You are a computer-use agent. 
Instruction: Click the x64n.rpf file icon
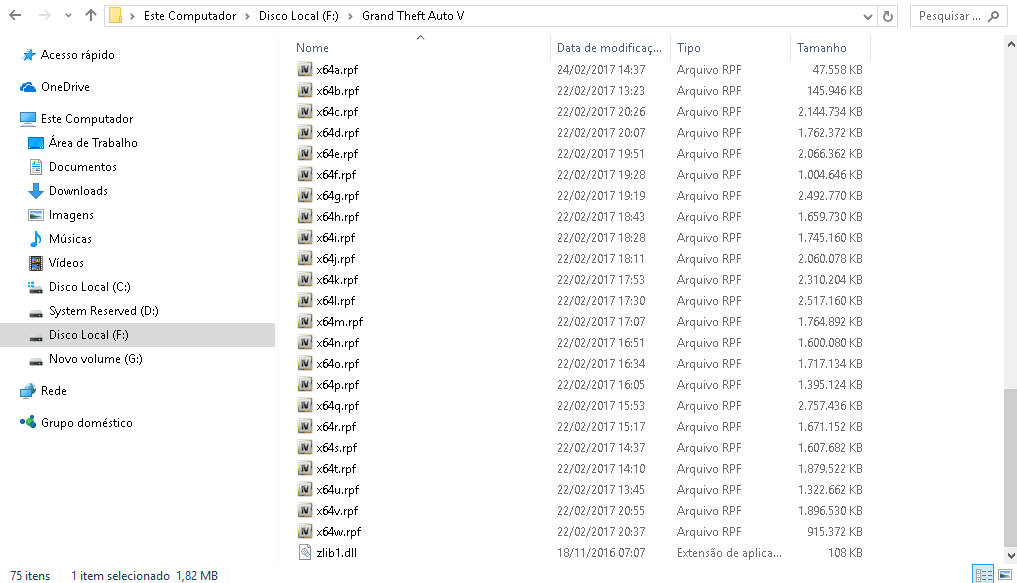(x=305, y=342)
